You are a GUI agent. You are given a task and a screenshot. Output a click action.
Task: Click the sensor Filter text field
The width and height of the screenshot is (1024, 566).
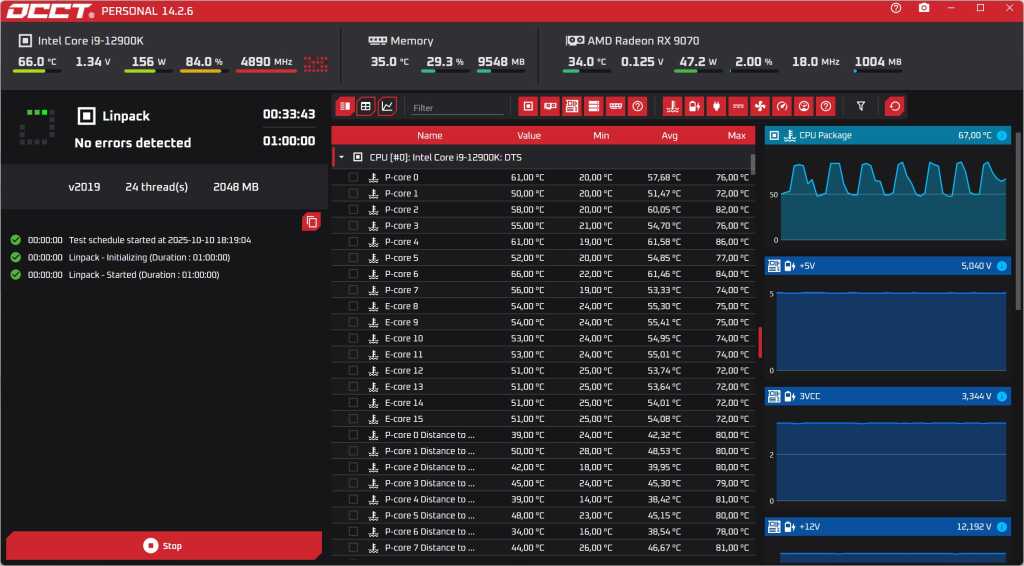click(x=457, y=107)
